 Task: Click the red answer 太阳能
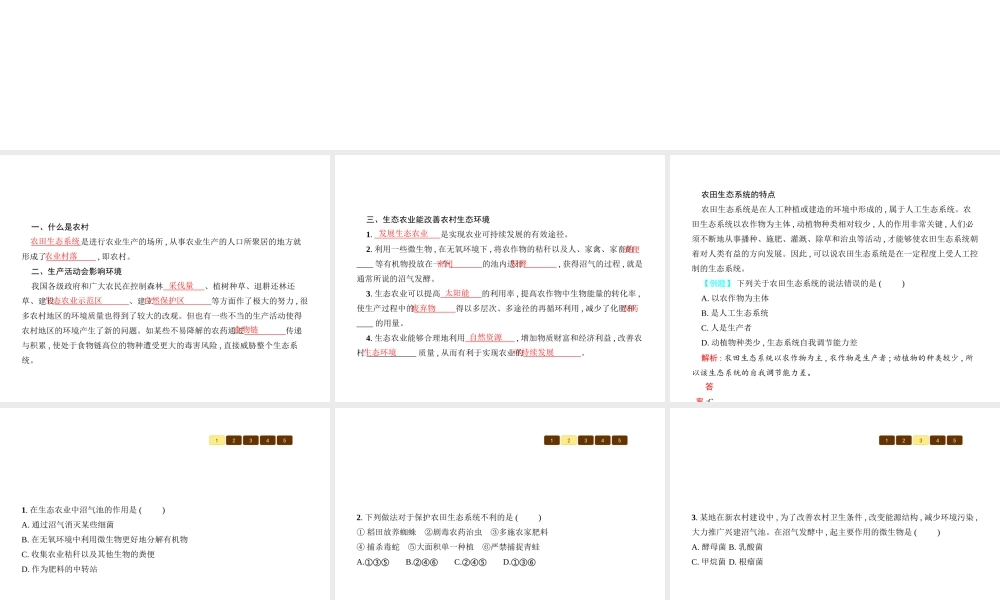pyautogui.click(x=457, y=293)
